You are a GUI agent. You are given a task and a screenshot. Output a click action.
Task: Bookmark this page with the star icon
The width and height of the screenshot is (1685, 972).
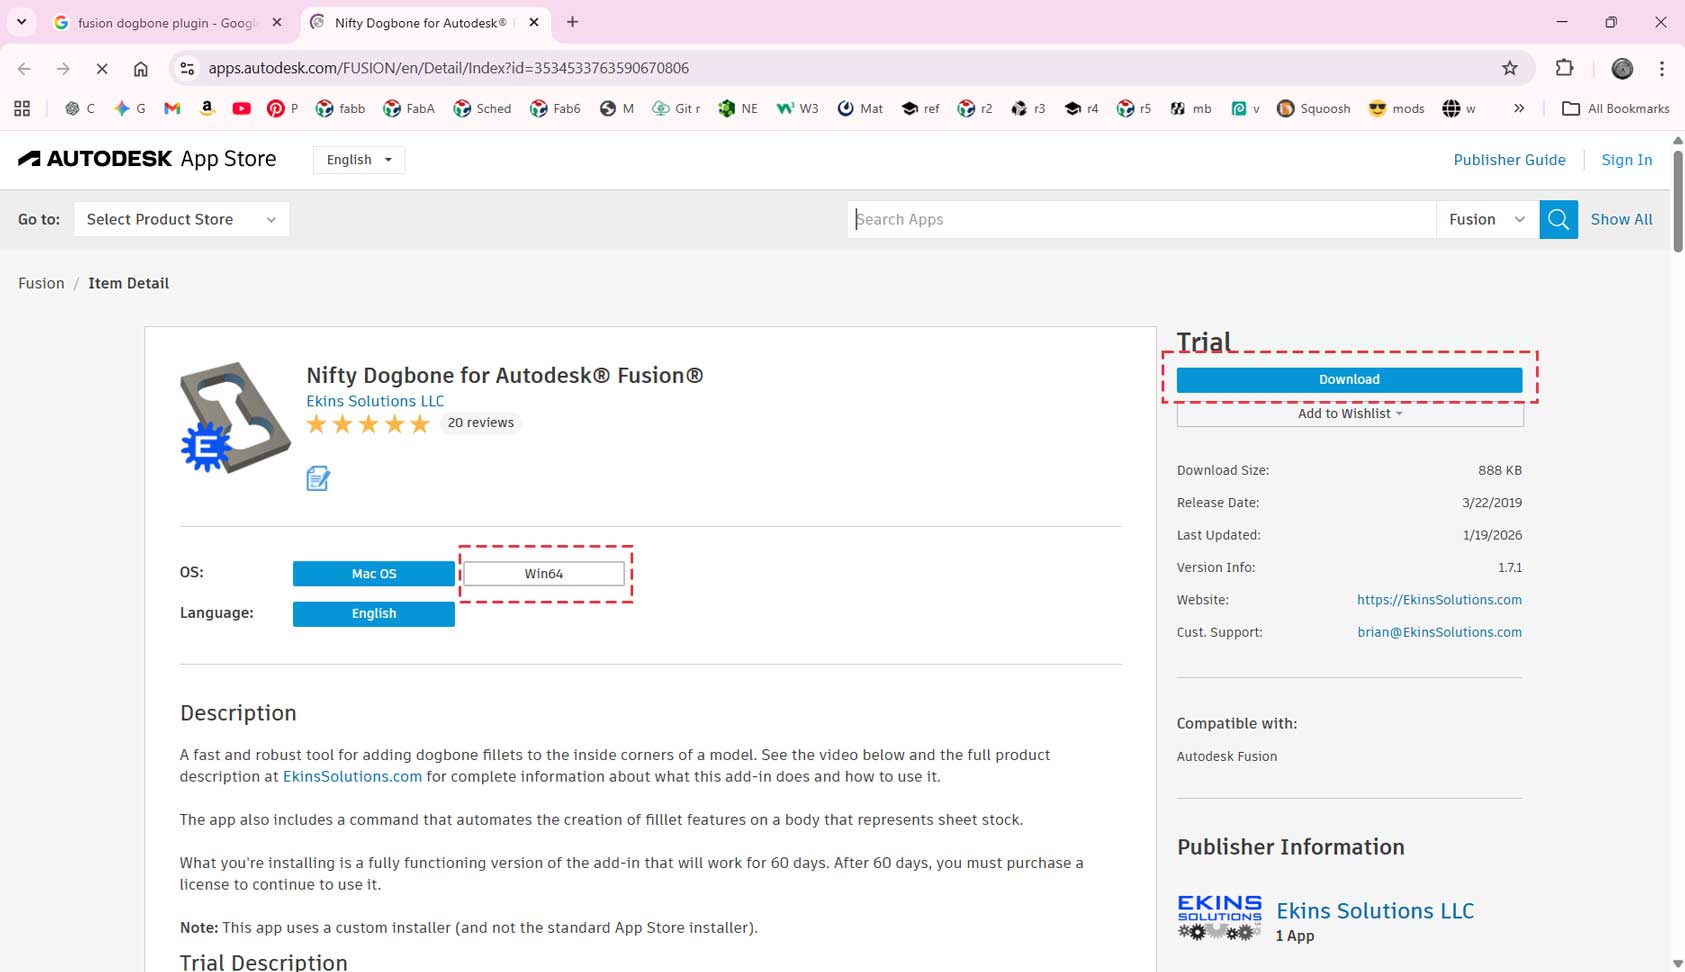point(1510,68)
